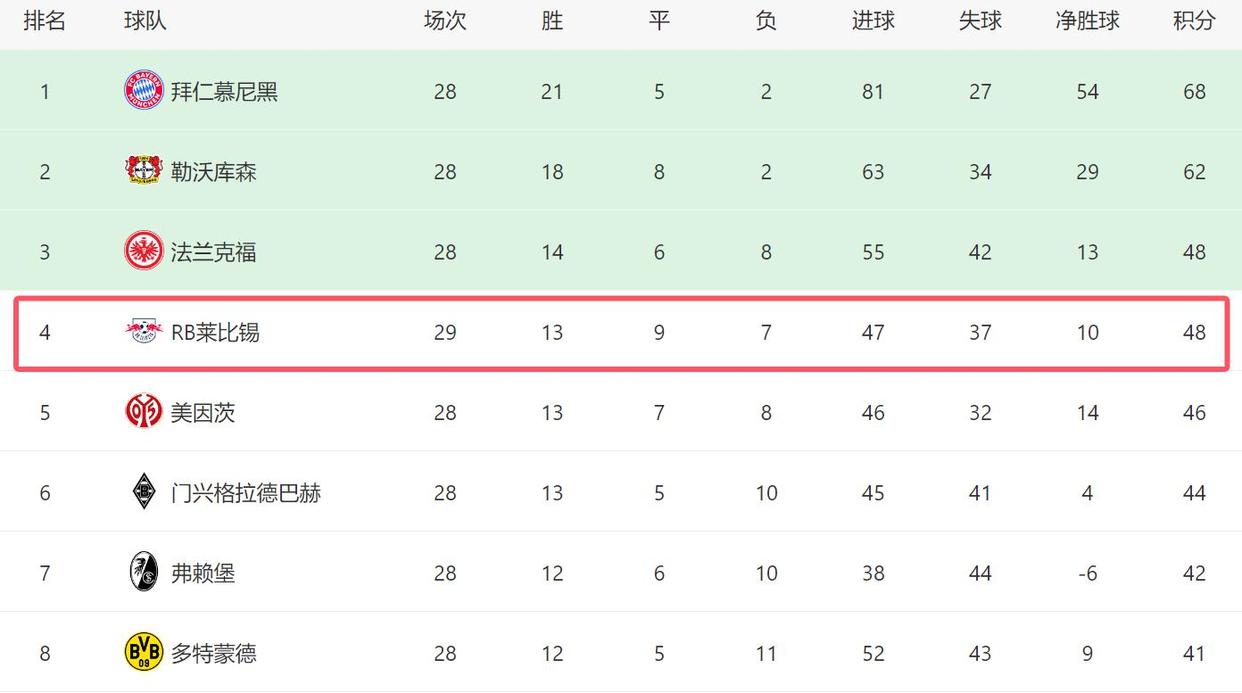The image size is (1242, 693).
Task: Click the 排名 column header
Action: [x=45, y=20]
